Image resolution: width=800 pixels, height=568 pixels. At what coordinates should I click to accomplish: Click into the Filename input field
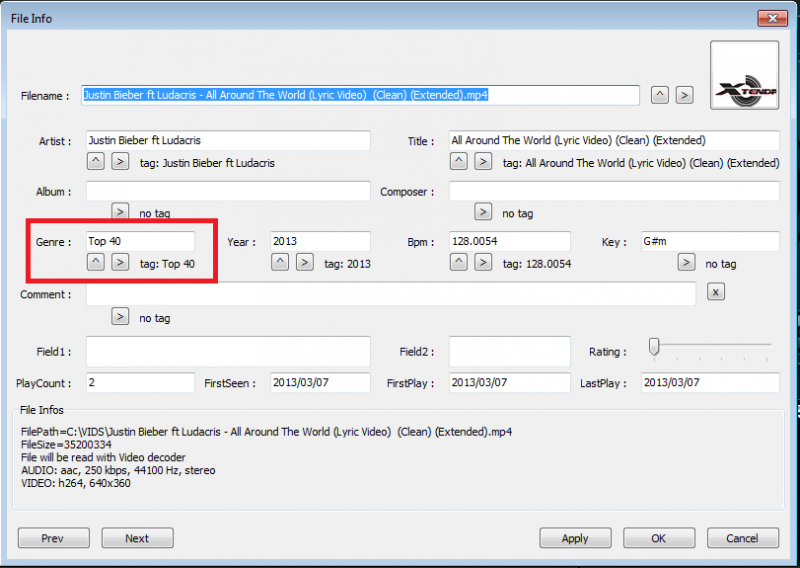coord(360,95)
